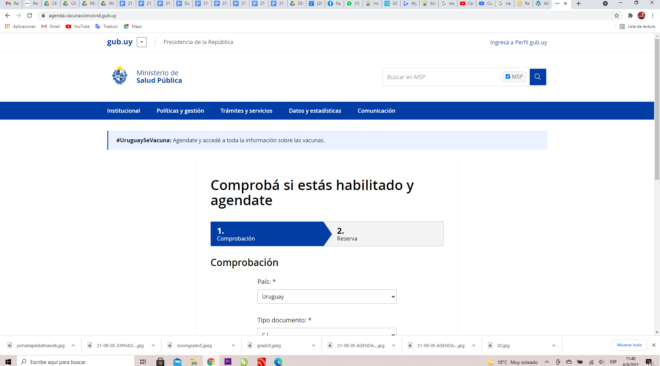Open the Maps bookmark
660x366 pixels.
[x=133, y=27]
